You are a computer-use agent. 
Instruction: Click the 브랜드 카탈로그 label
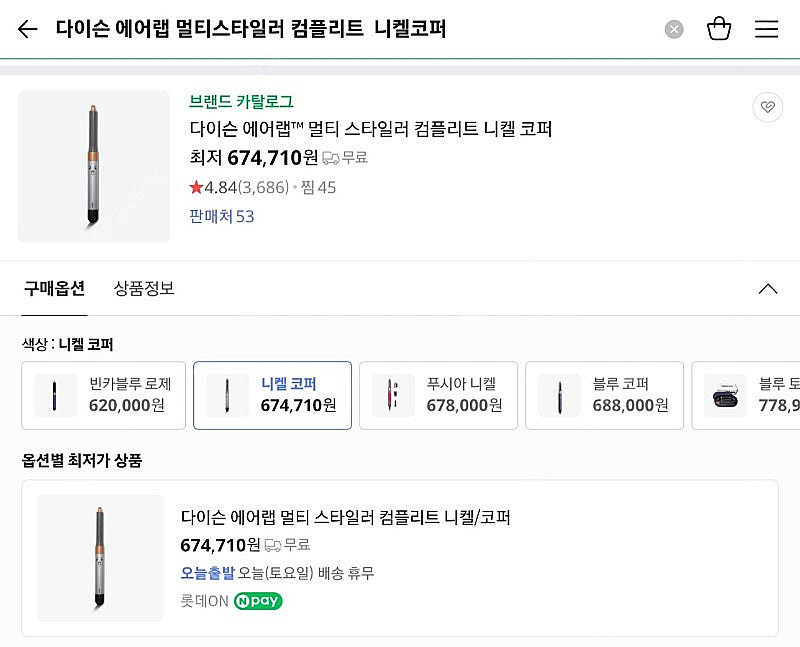(241, 101)
